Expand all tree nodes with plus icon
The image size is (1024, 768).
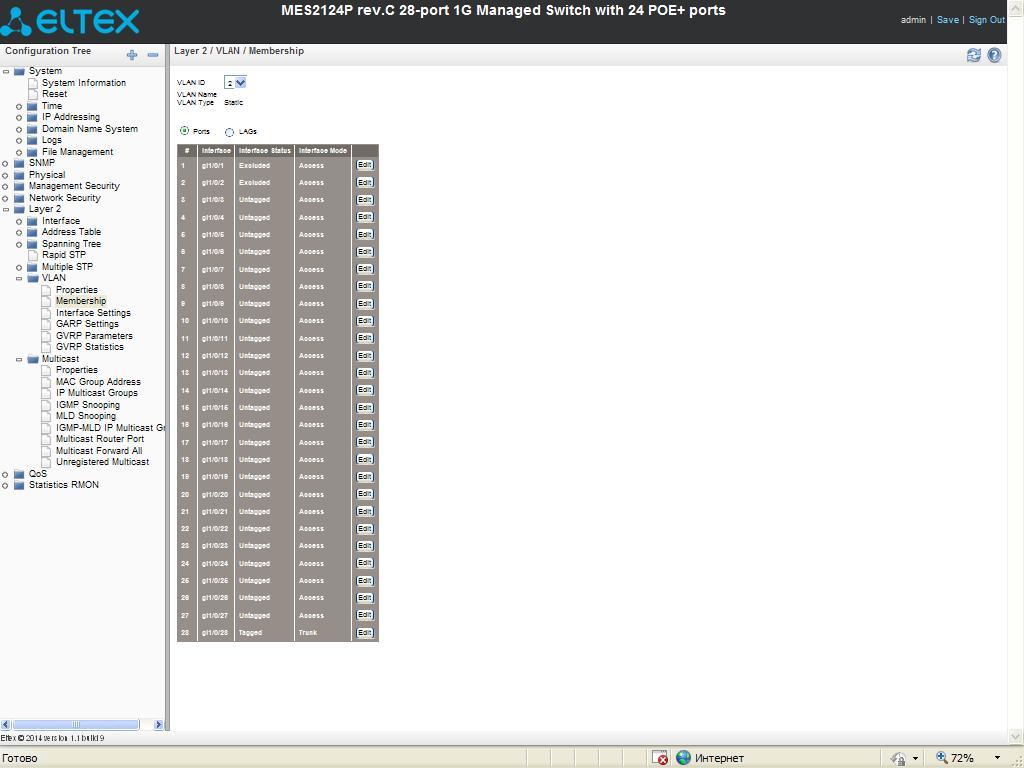pos(132,55)
